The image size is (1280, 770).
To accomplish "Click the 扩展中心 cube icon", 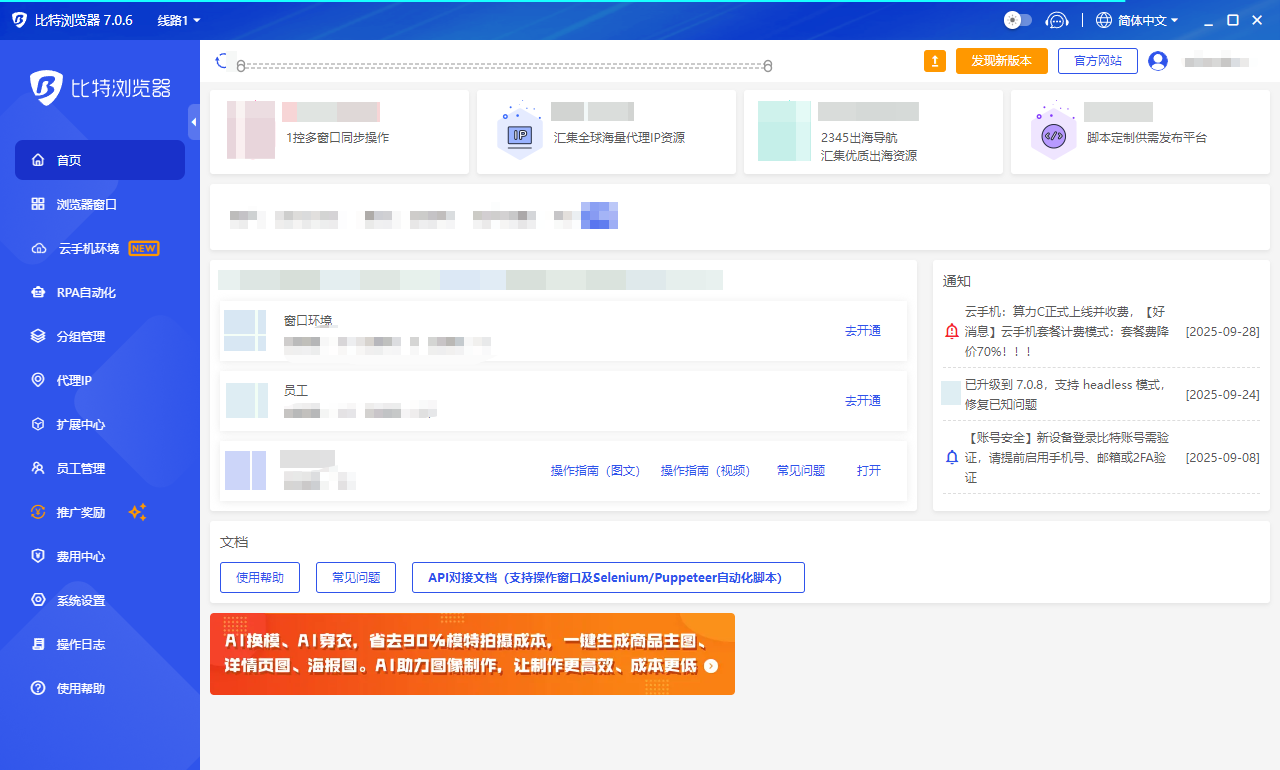I will pos(38,424).
